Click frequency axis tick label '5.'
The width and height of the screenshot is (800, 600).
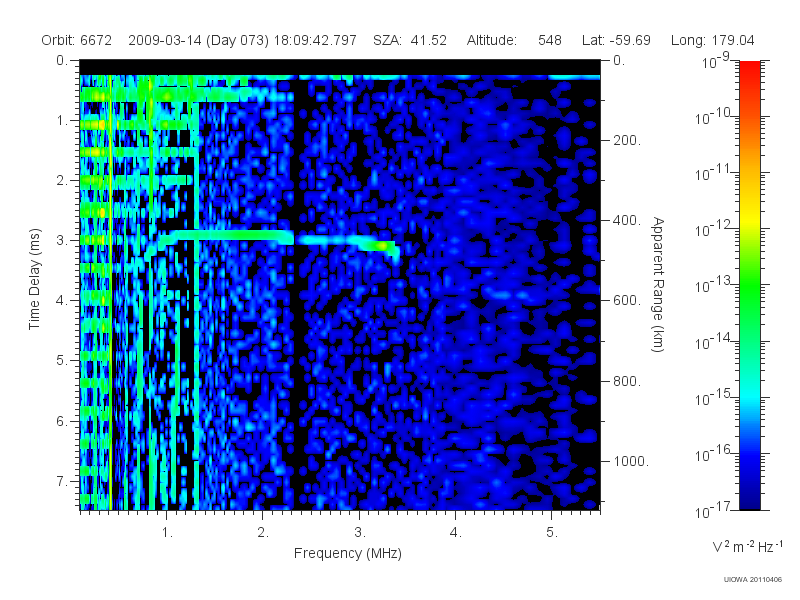coord(552,533)
